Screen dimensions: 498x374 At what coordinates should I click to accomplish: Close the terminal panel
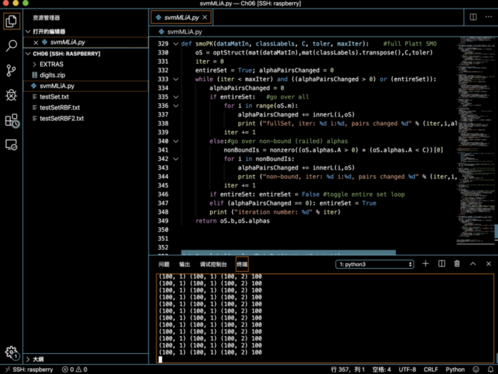(x=488, y=264)
